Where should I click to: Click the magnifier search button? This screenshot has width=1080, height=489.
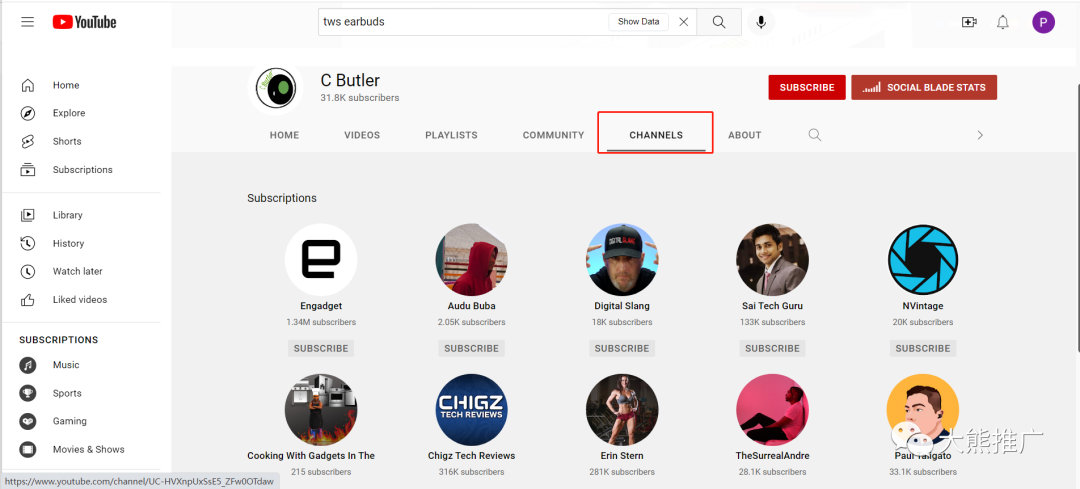[x=719, y=22]
